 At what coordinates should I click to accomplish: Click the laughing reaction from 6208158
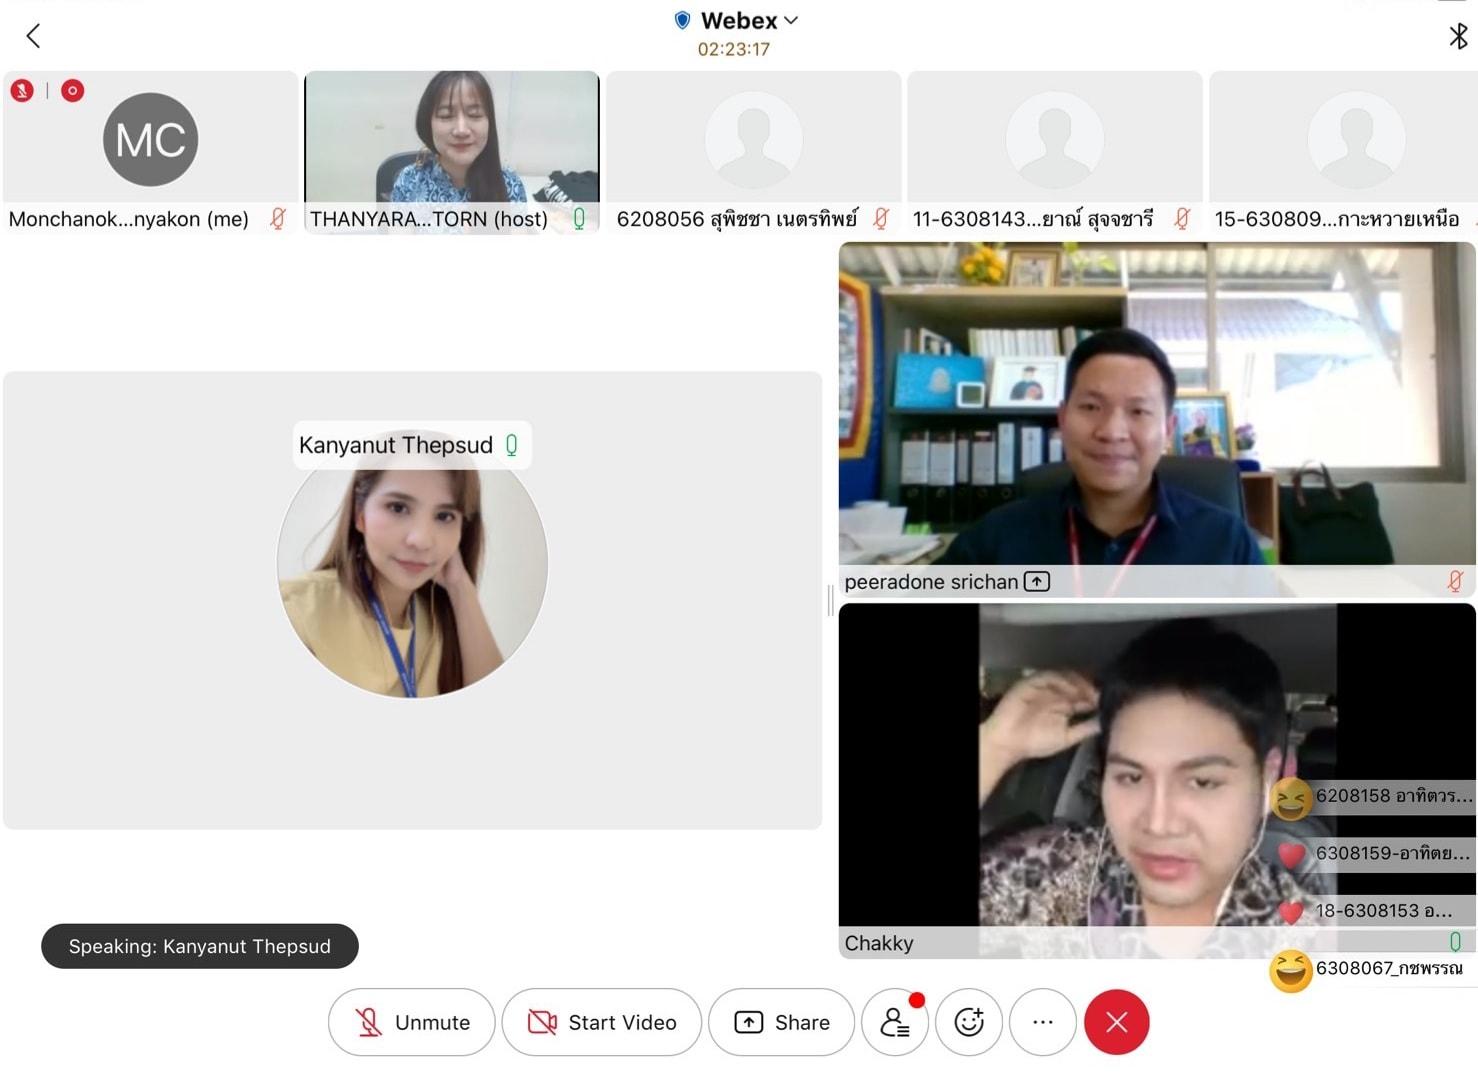click(x=1291, y=799)
